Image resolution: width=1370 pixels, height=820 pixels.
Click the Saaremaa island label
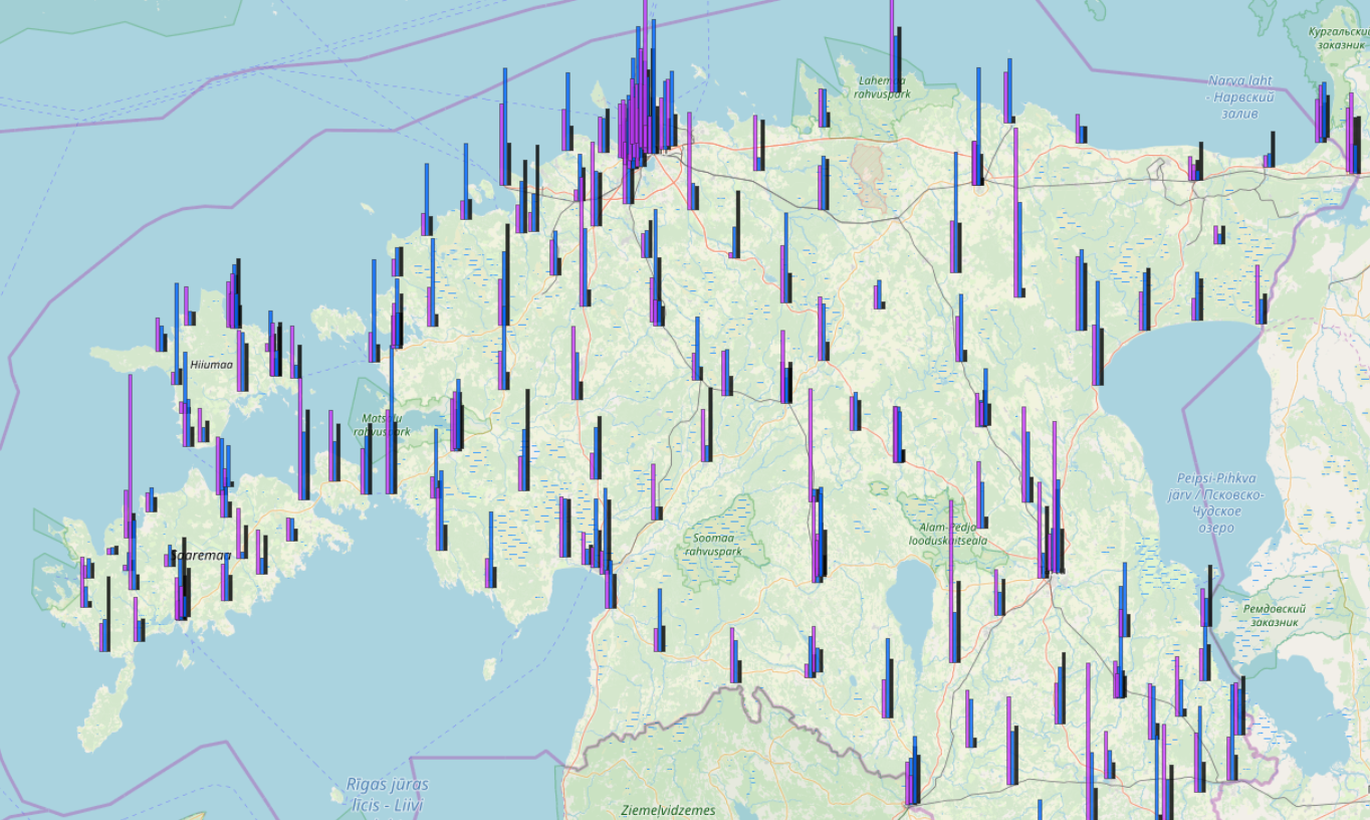200,555
